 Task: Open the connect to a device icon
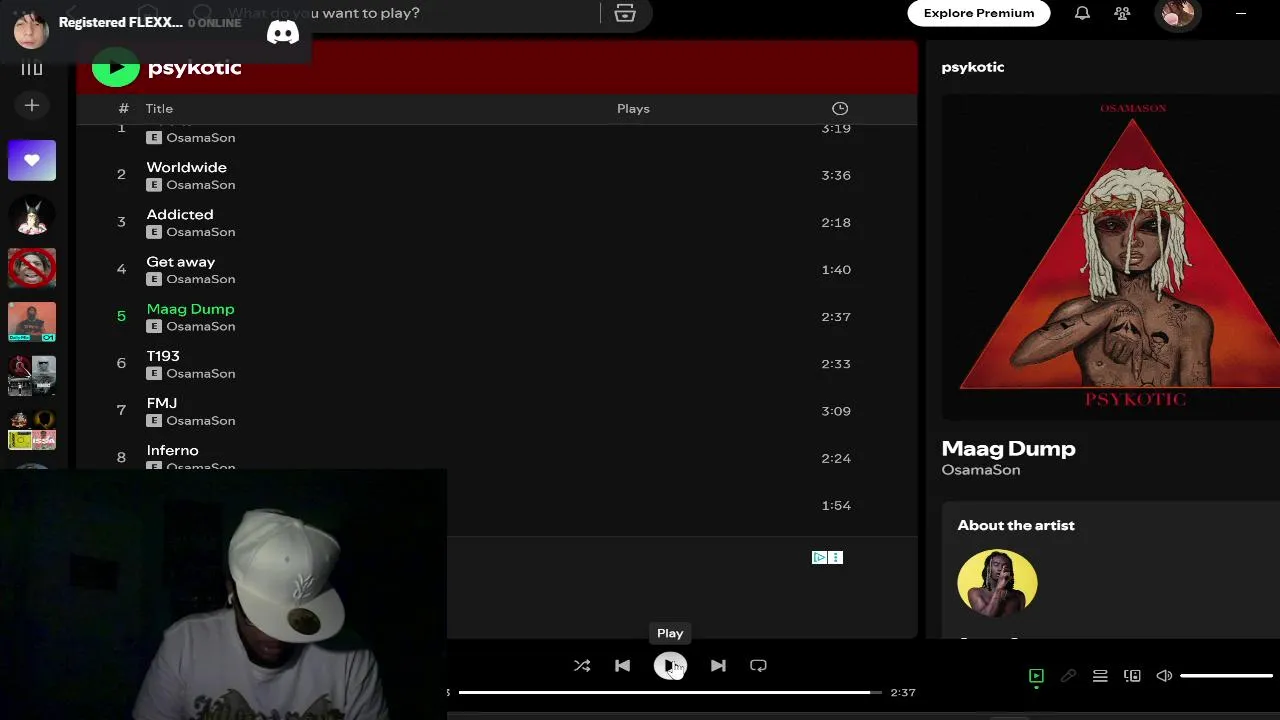[x=1132, y=676]
